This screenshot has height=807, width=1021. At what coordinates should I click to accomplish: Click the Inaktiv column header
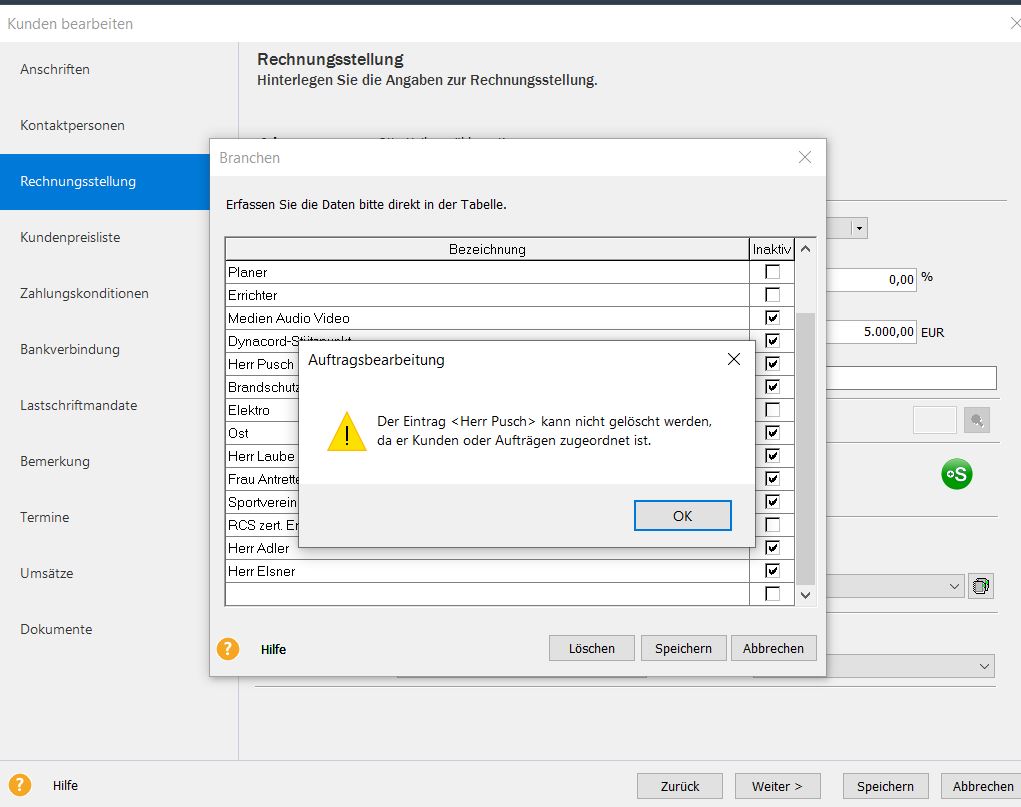tap(772, 249)
